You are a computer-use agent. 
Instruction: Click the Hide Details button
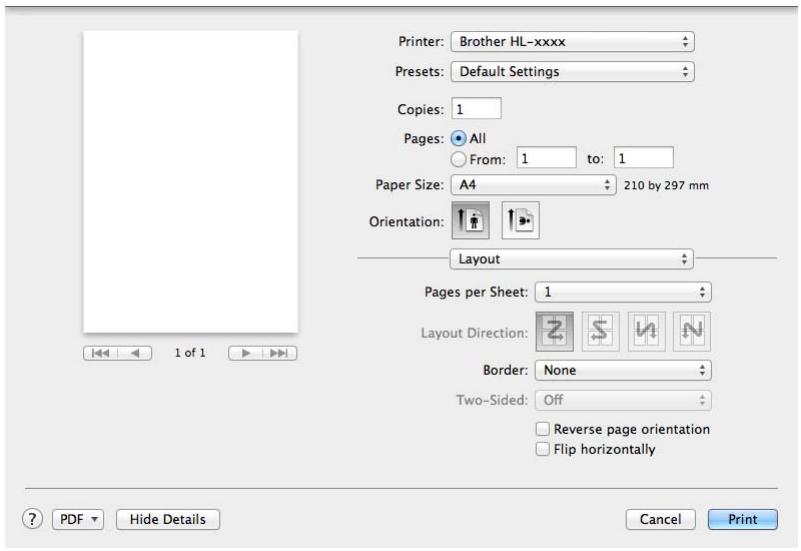pos(168,519)
